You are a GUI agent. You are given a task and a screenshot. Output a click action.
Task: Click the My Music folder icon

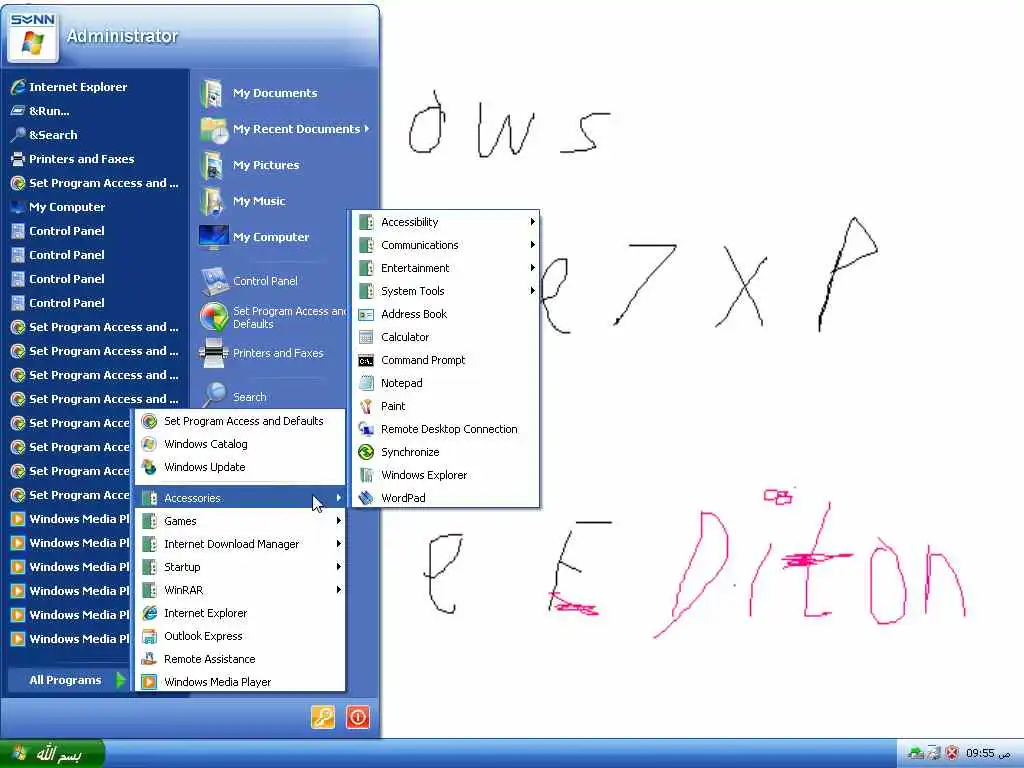[x=212, y=200]
